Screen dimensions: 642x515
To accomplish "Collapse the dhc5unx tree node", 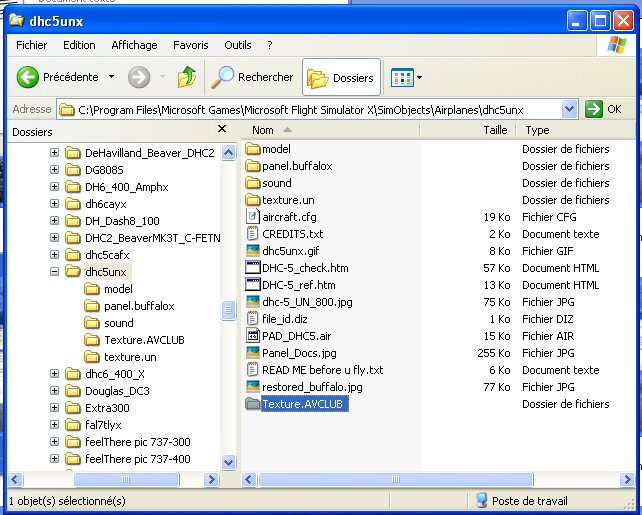I will click(54, 271).
